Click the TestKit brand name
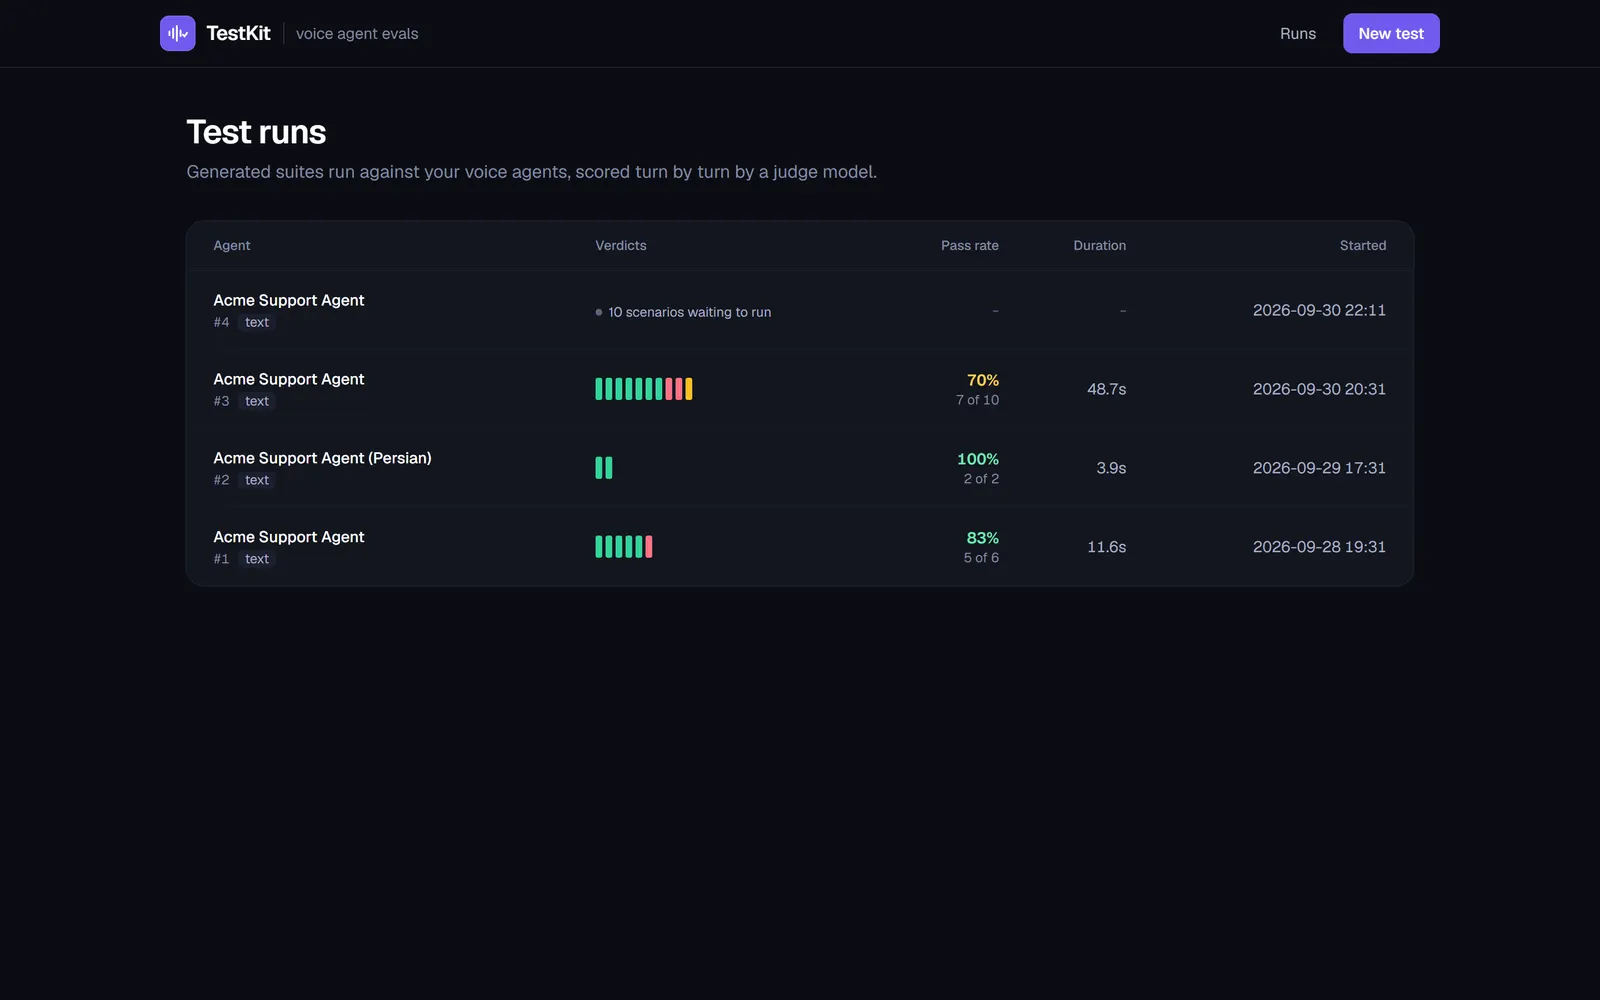Viewport: 1600px width, 1000px height. pyautogui.click(x=238, y=33)
